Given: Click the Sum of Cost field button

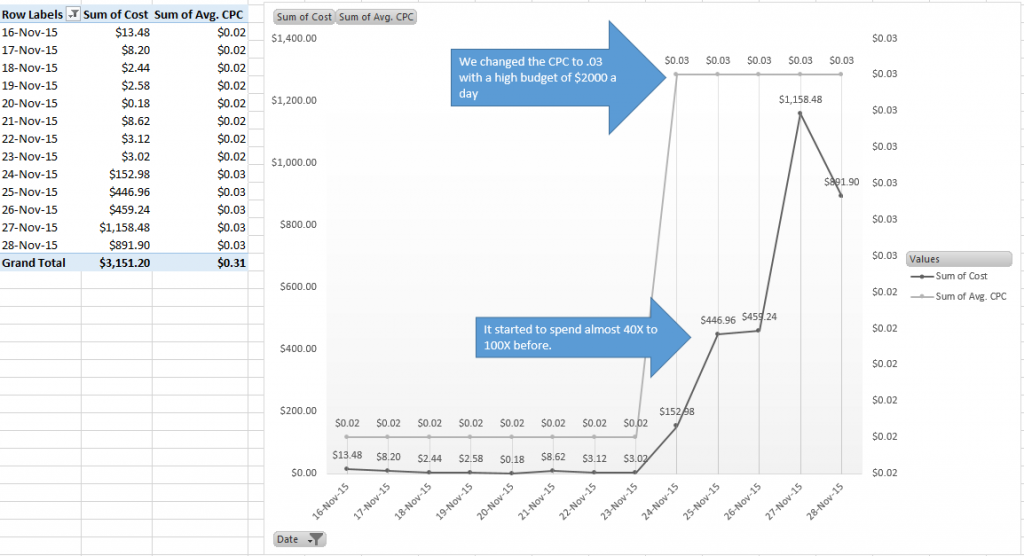Looking at the screenshot, I should click(x=304, y=17).
